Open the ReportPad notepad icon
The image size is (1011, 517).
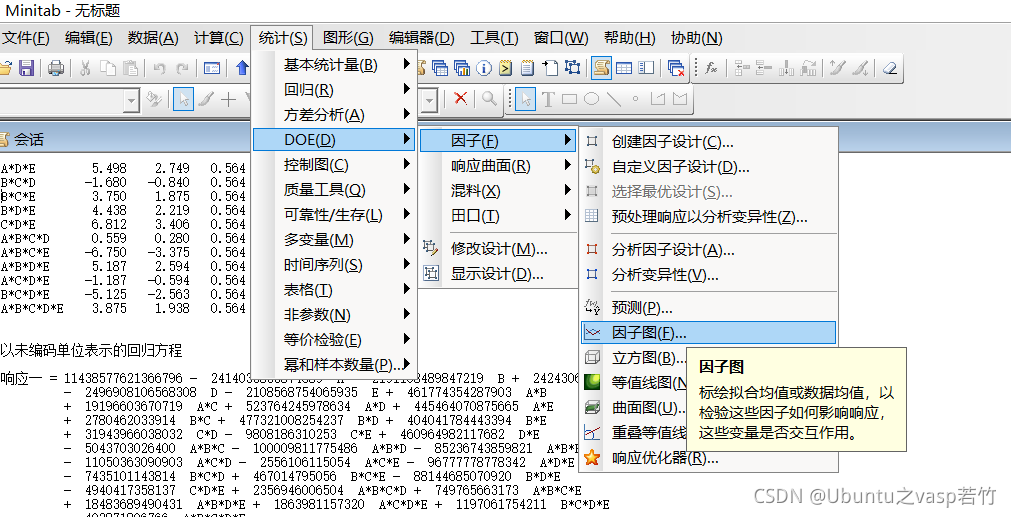pyautogui.click(x=527, y=68)
